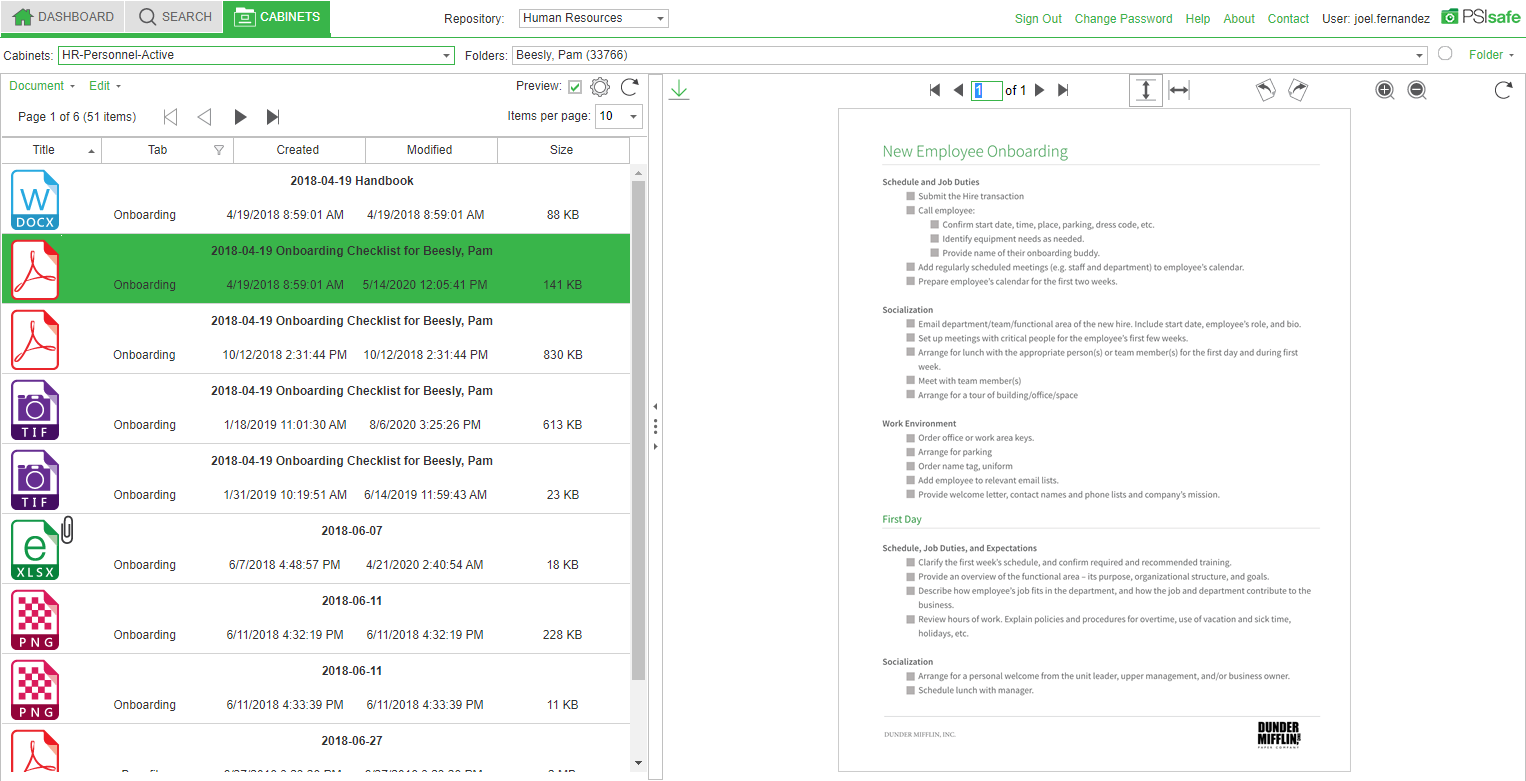1526x781 pixels.
Task: Zoom out of the document preview
Action: point(1417,90)
